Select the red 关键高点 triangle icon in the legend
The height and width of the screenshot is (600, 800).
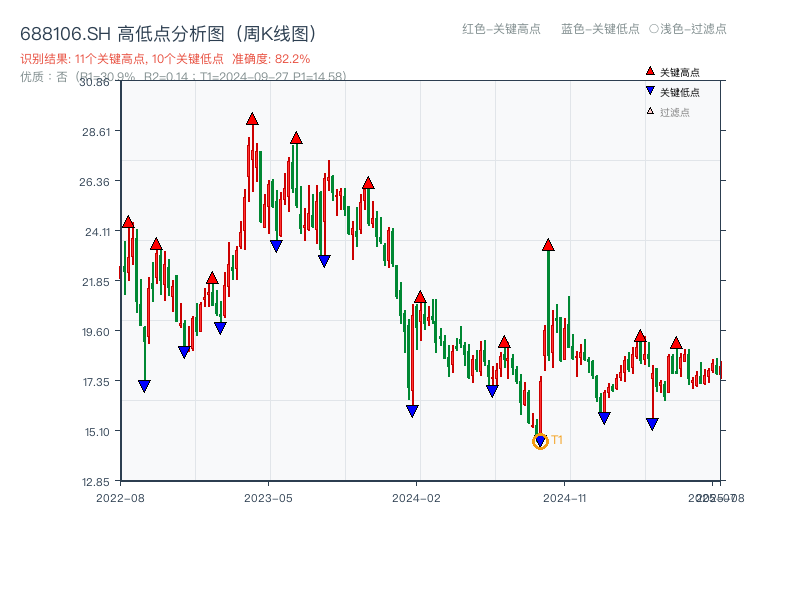tap(648, 71)
